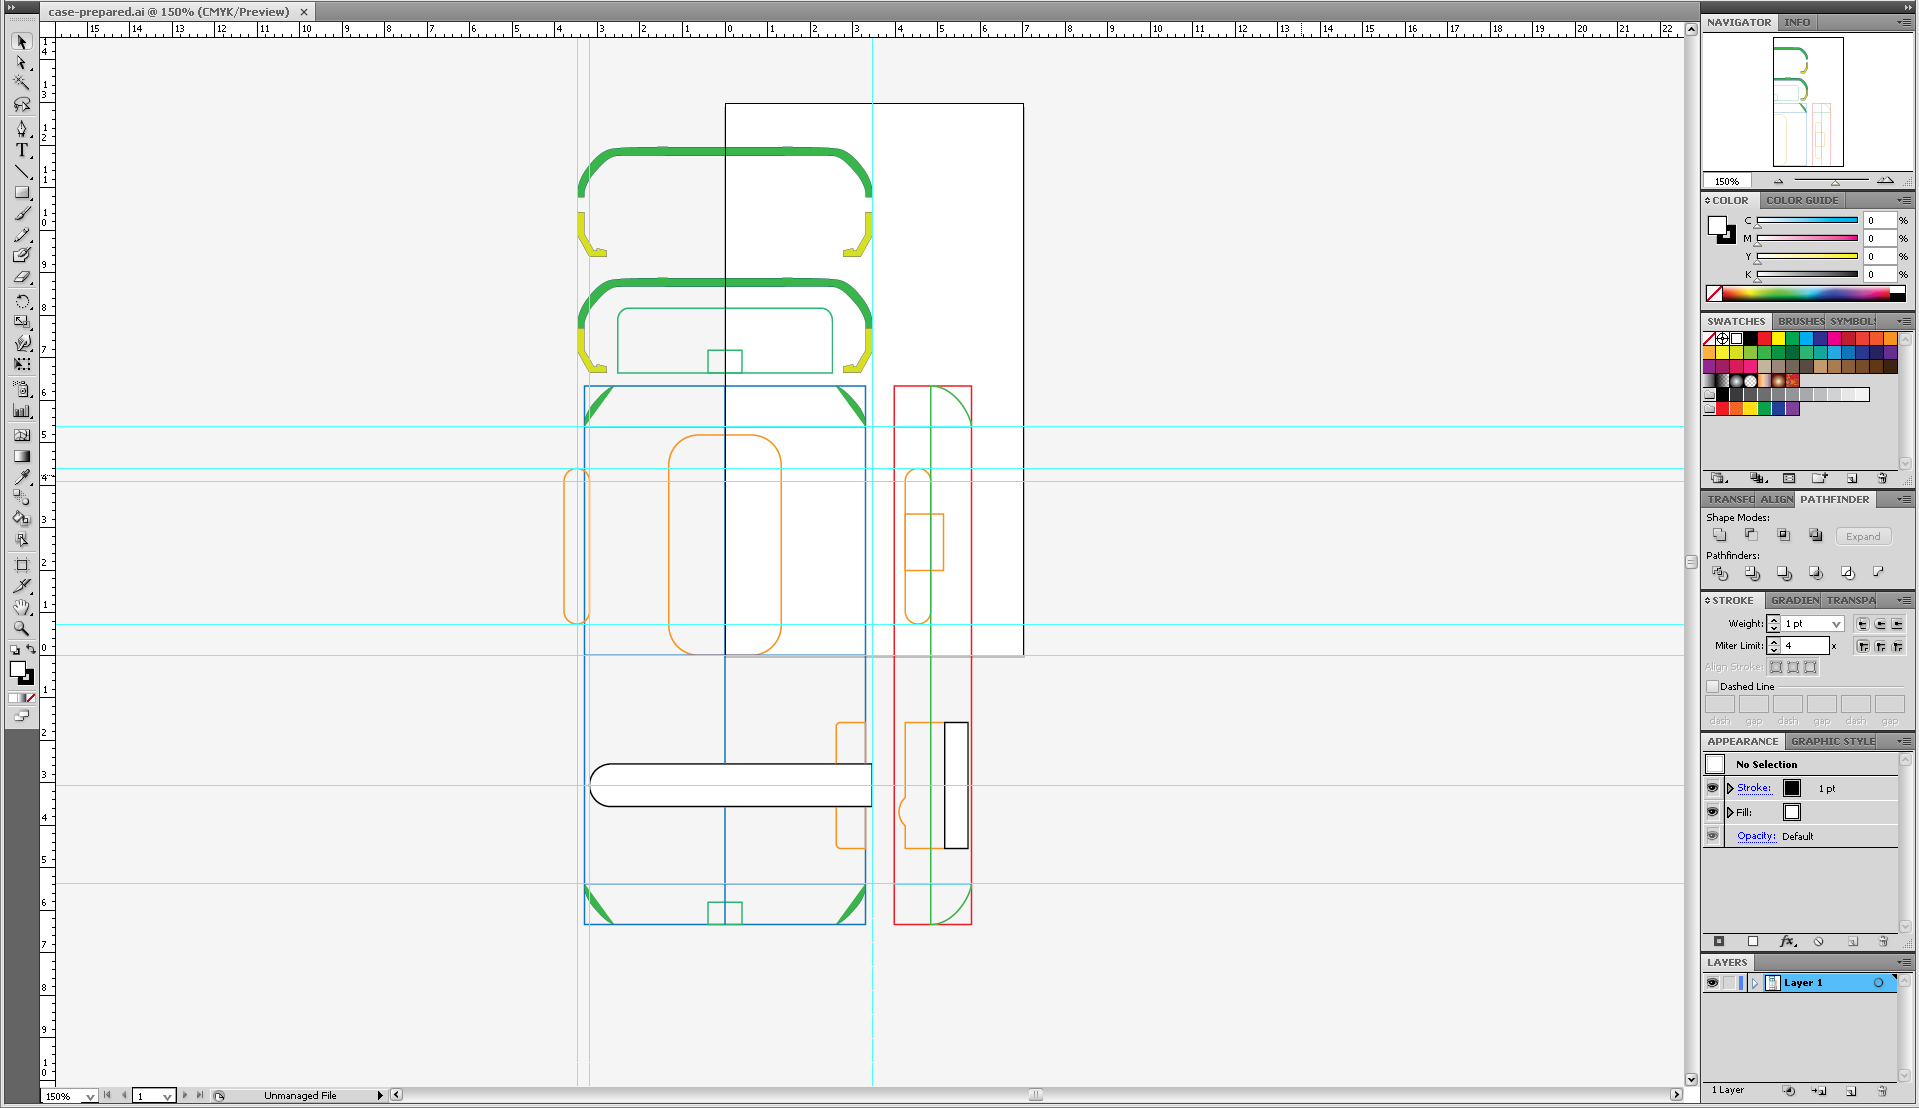The image size is (1919, 1108).
Task: Switch to the Color Guide tab
Action: coord(1802,200)
